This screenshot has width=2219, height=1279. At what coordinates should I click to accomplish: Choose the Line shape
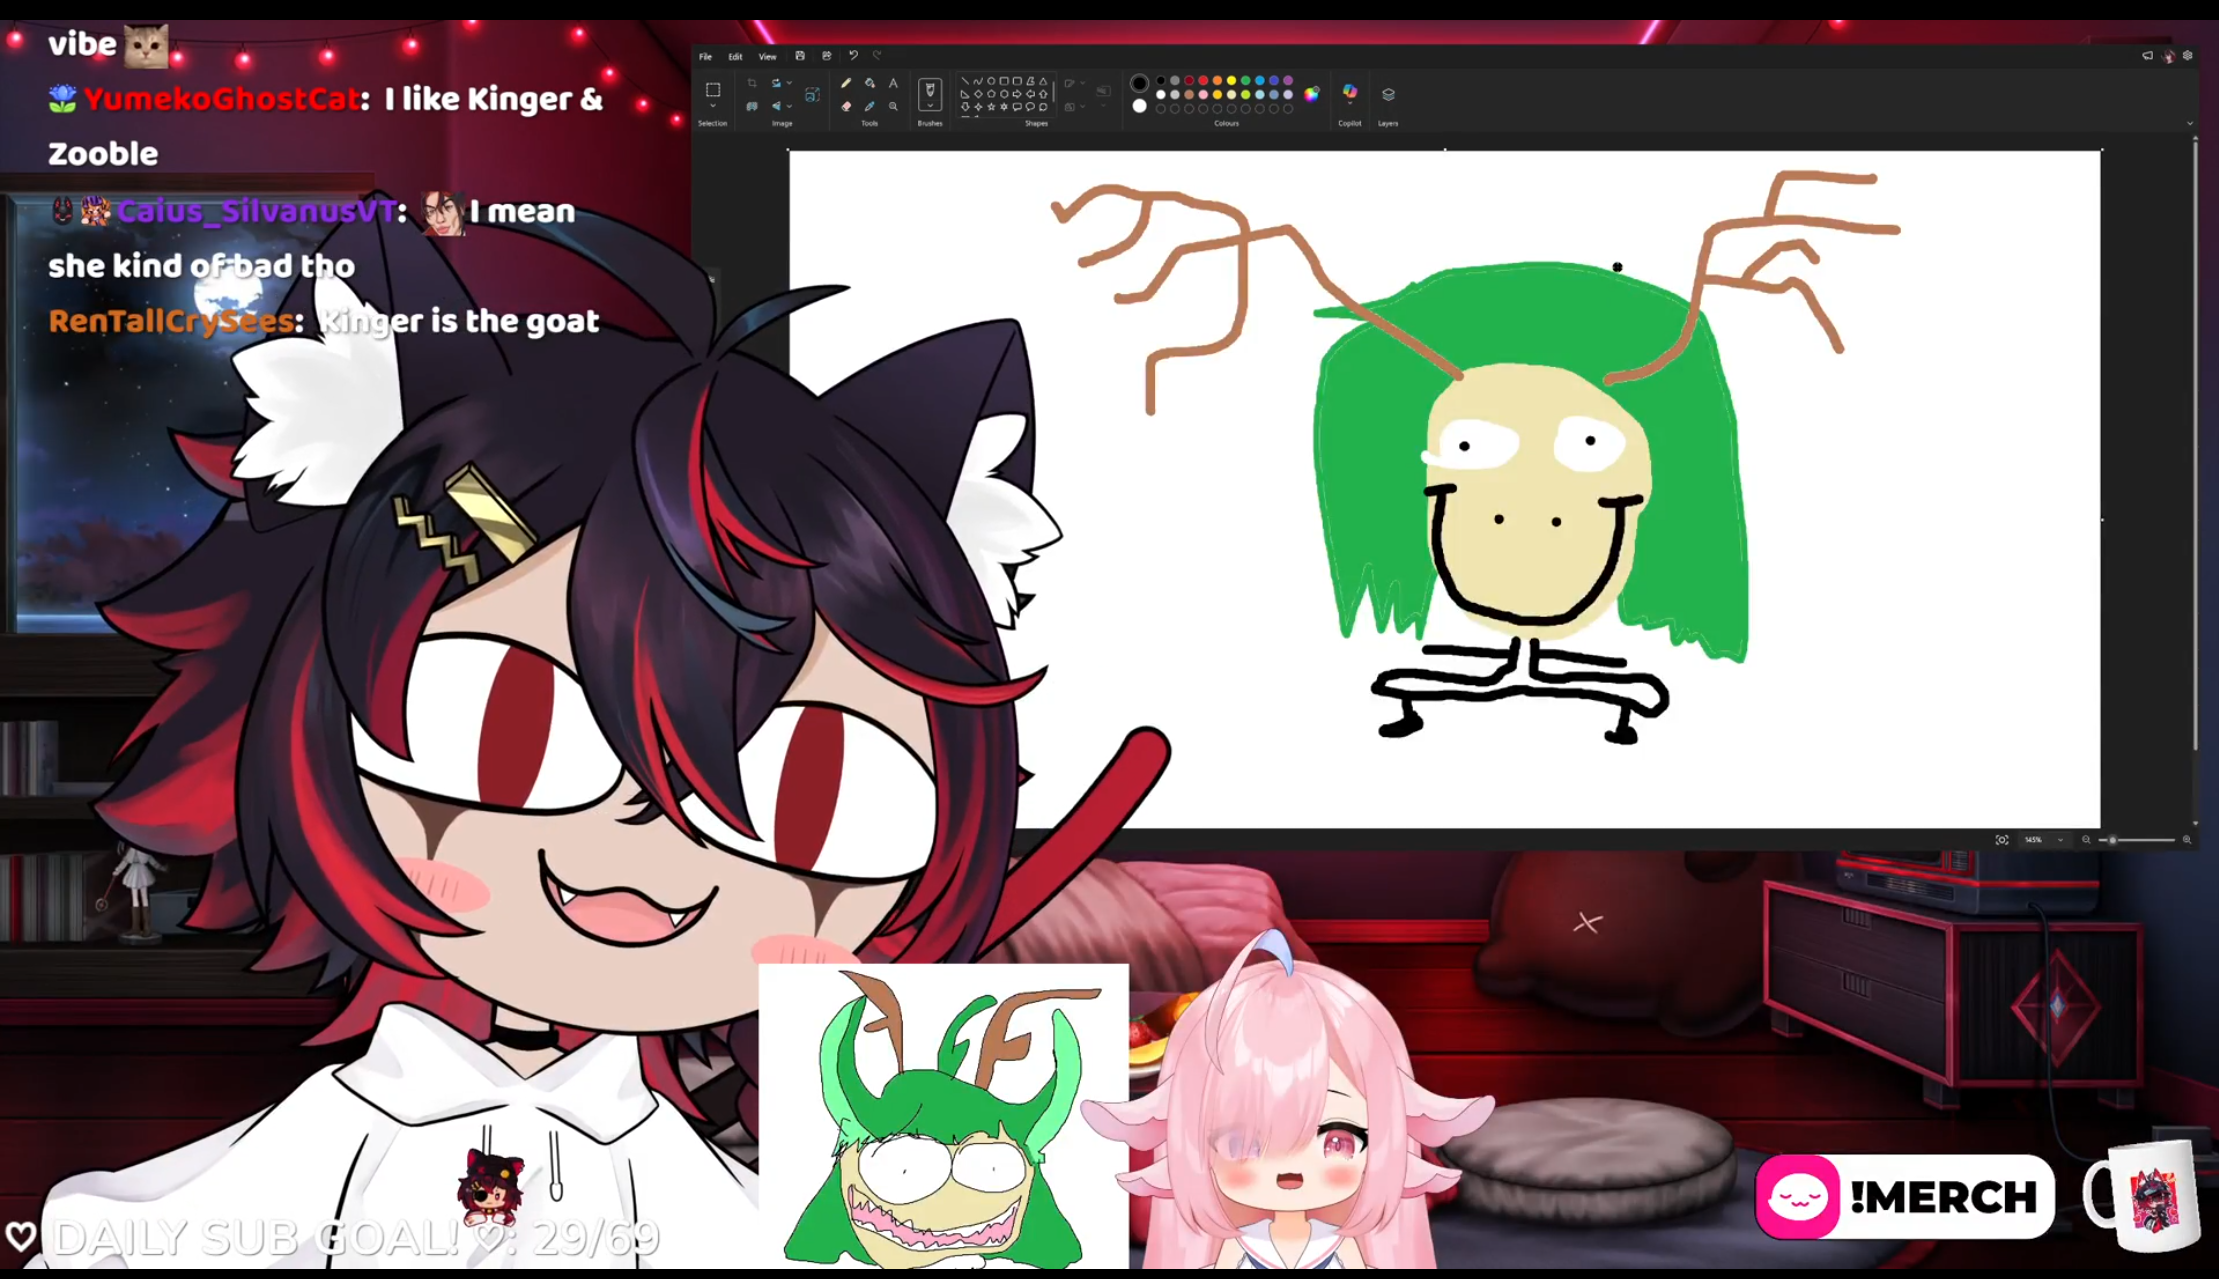[965, 81]
